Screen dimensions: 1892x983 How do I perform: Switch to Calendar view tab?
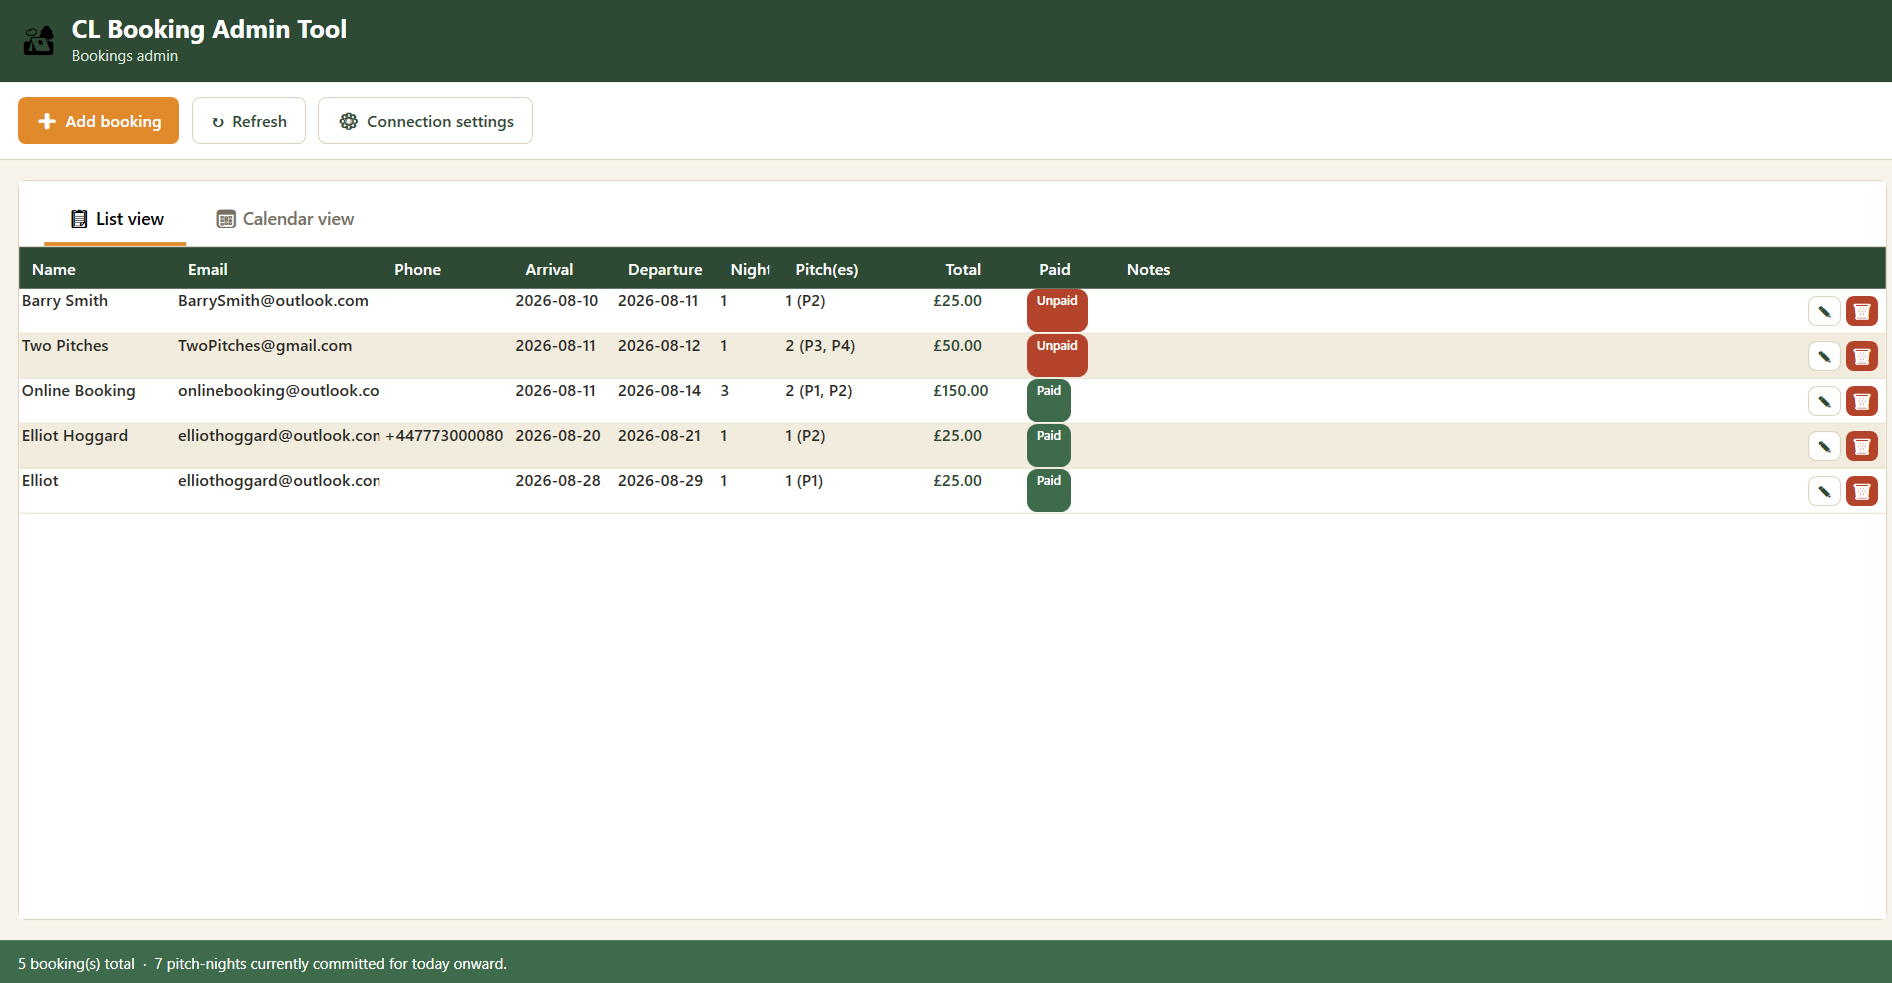(x=286, y=219)
